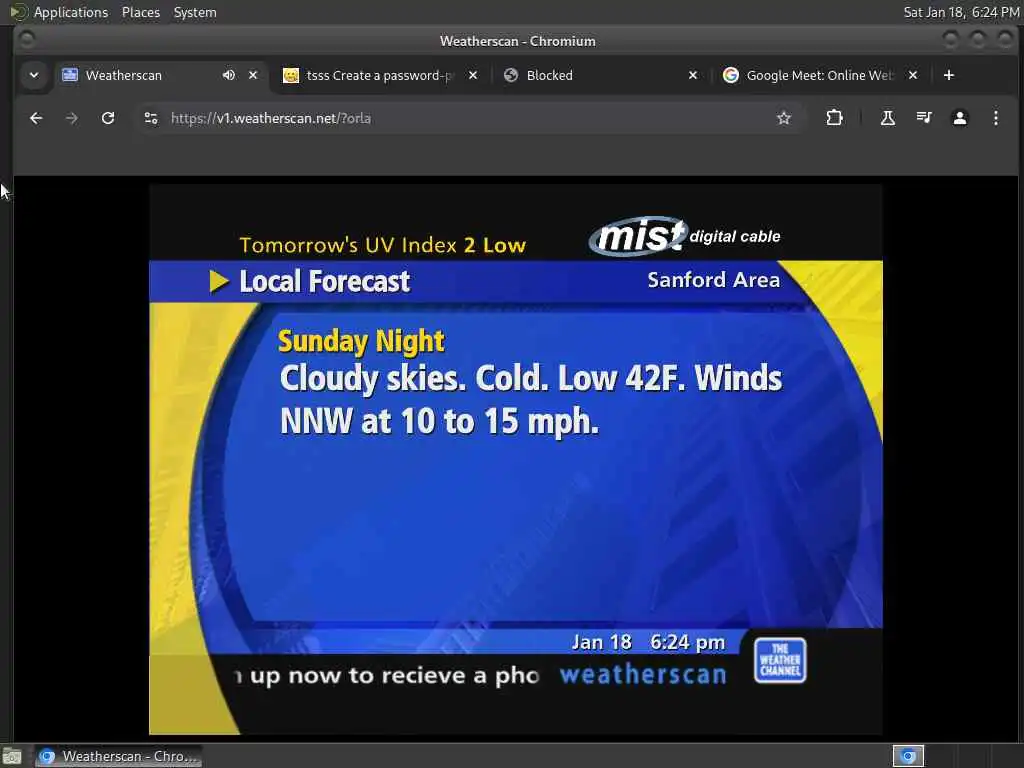Switch to tsss Create a password tab
This screenshot has width=1024, height=768.
point(381,75)
